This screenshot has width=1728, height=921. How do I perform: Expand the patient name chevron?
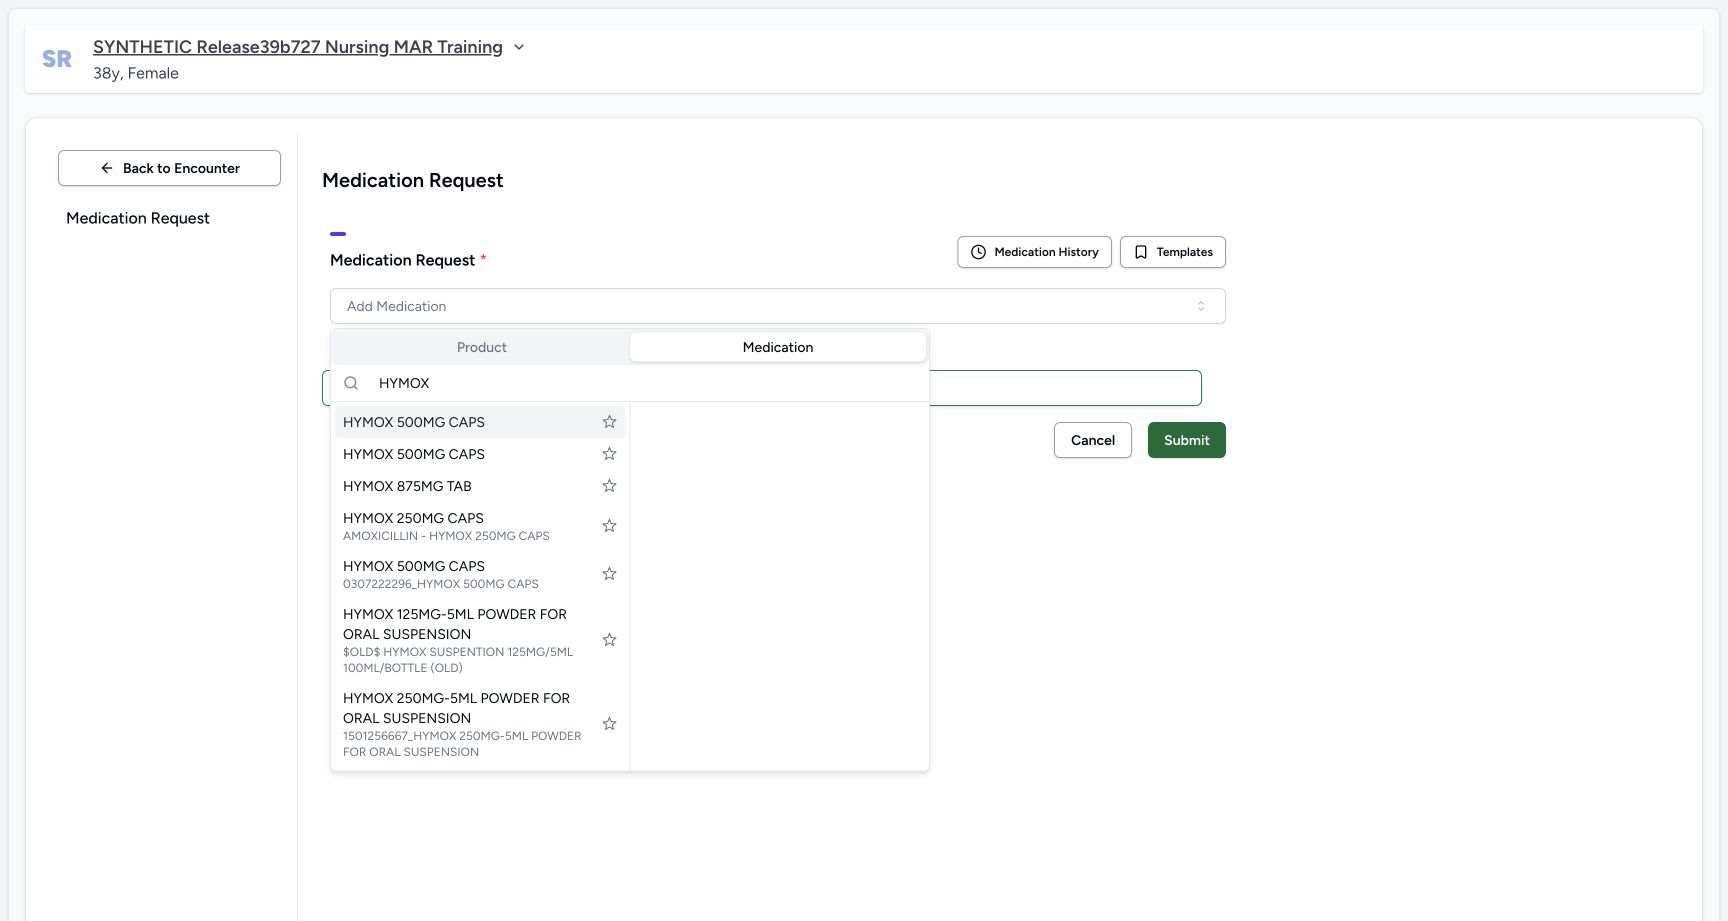click(x=519, y=47)
